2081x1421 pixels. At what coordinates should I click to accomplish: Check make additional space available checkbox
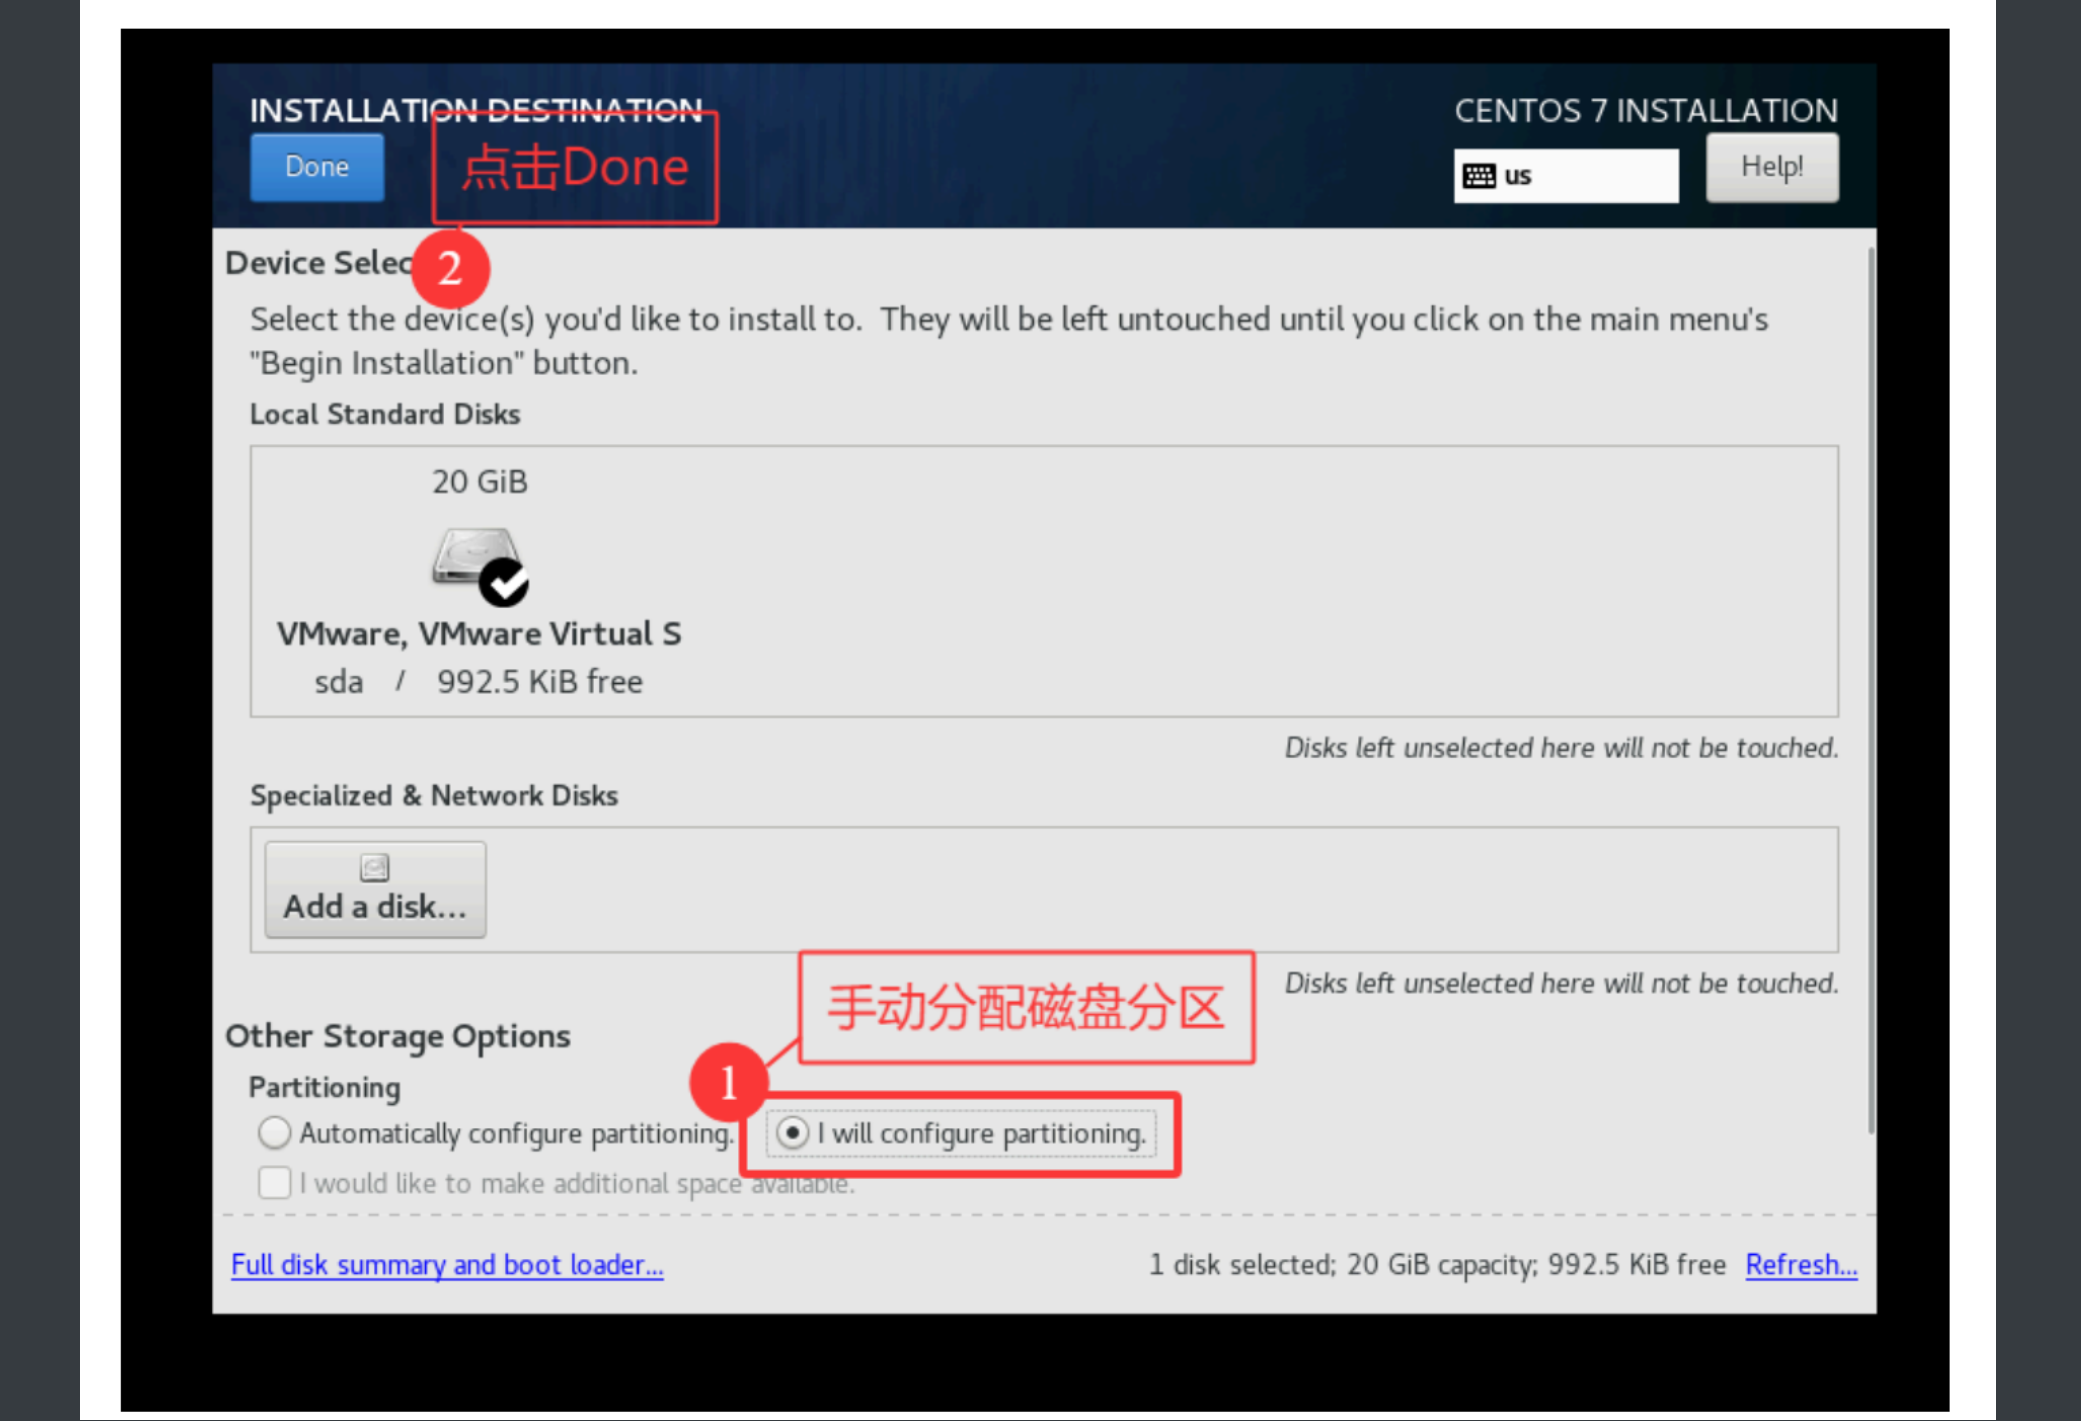[x=274, y=1183]
